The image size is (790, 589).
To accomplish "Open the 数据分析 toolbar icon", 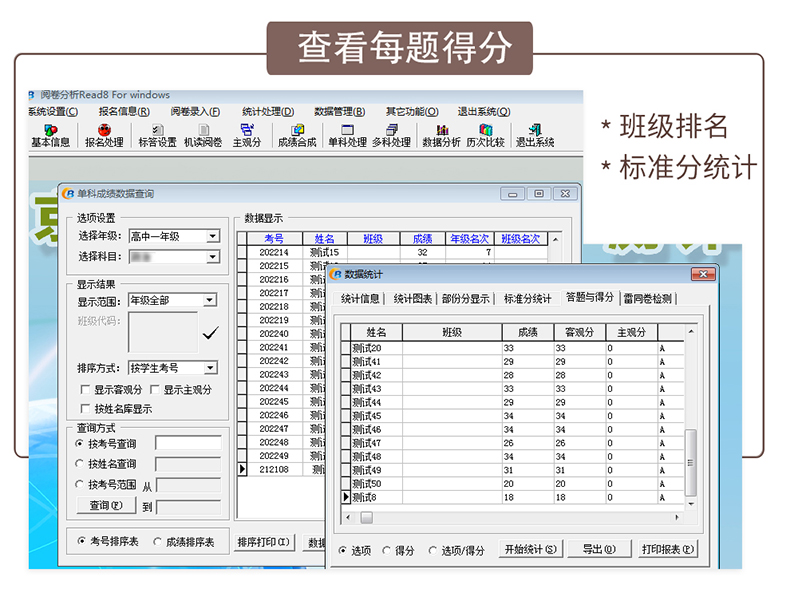I will pos(441,135).
